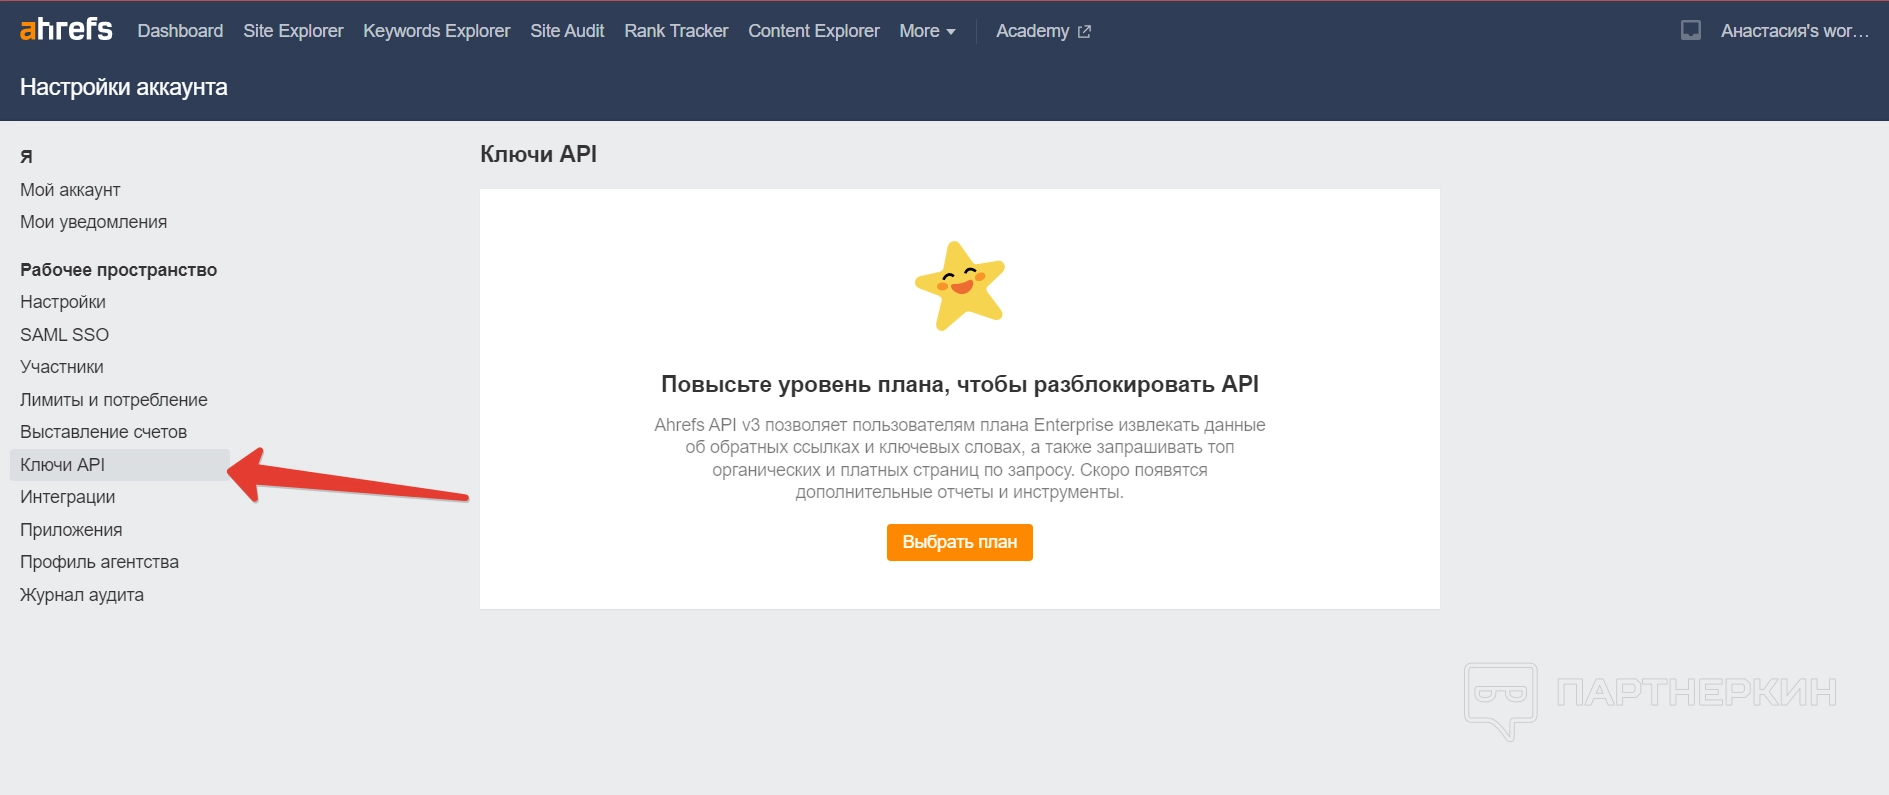
Task: Click the Ahrefs logo
Action: 66,30
